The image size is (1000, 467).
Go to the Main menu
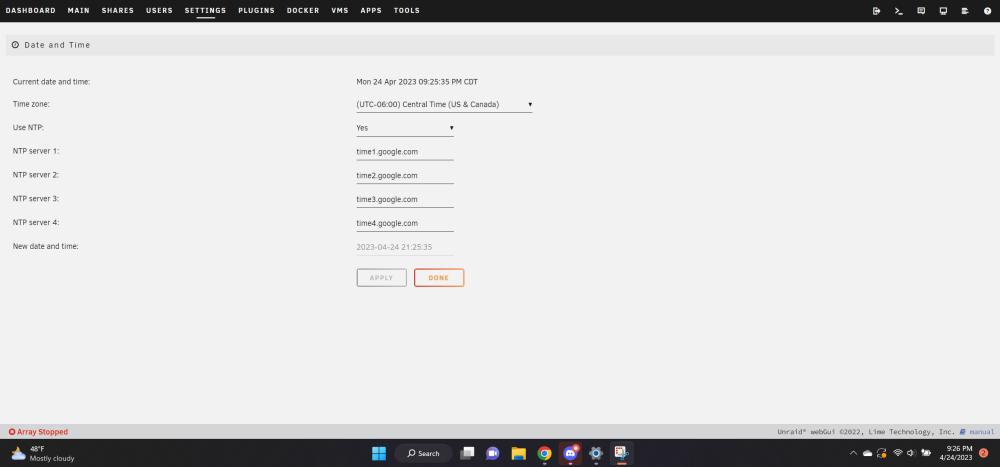[x=78, y=11]
